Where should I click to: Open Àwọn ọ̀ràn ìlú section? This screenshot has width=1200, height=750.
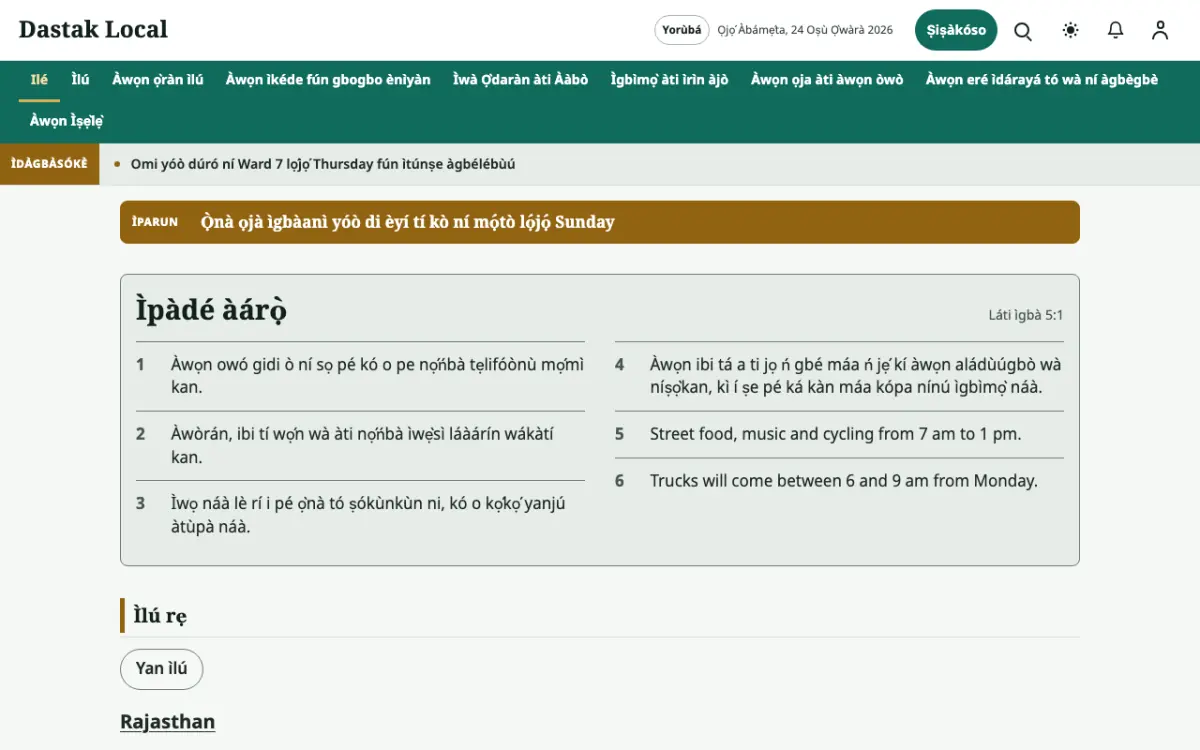tap(158, 80)
